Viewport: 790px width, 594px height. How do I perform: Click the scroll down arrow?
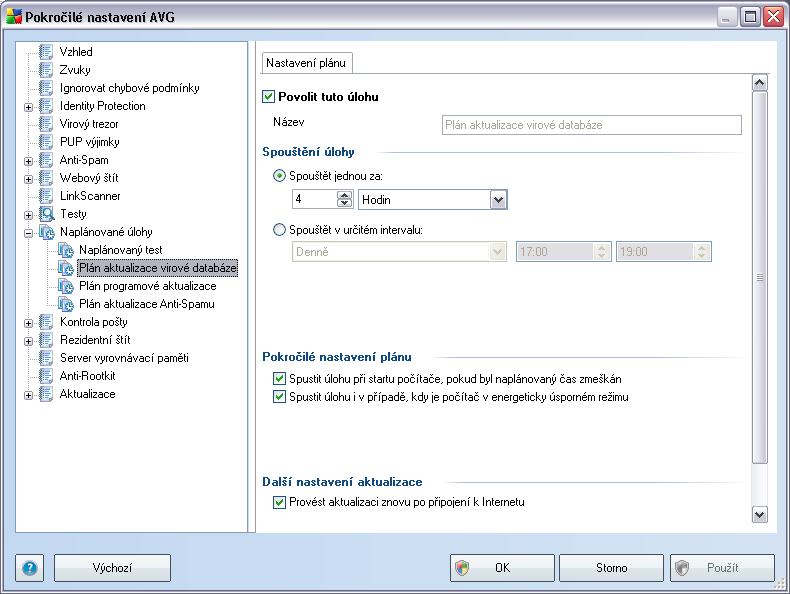click(760, 515)
